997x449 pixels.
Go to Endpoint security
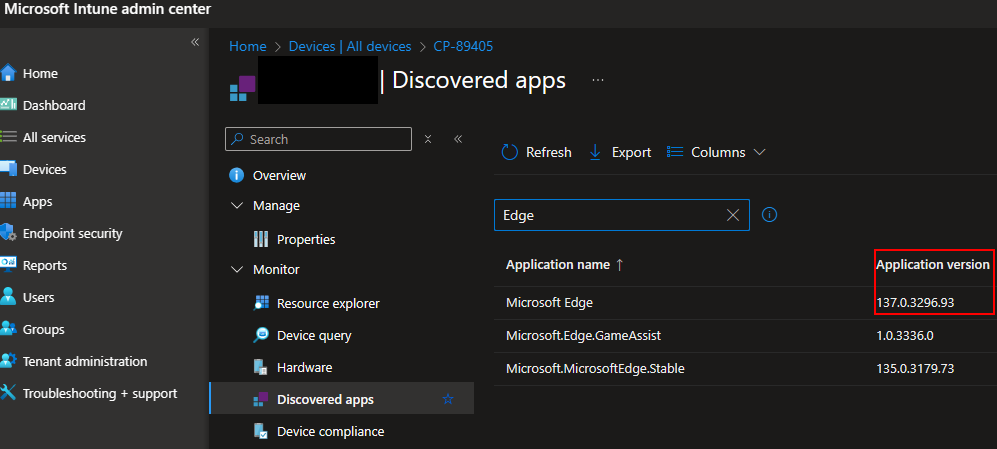72,233
